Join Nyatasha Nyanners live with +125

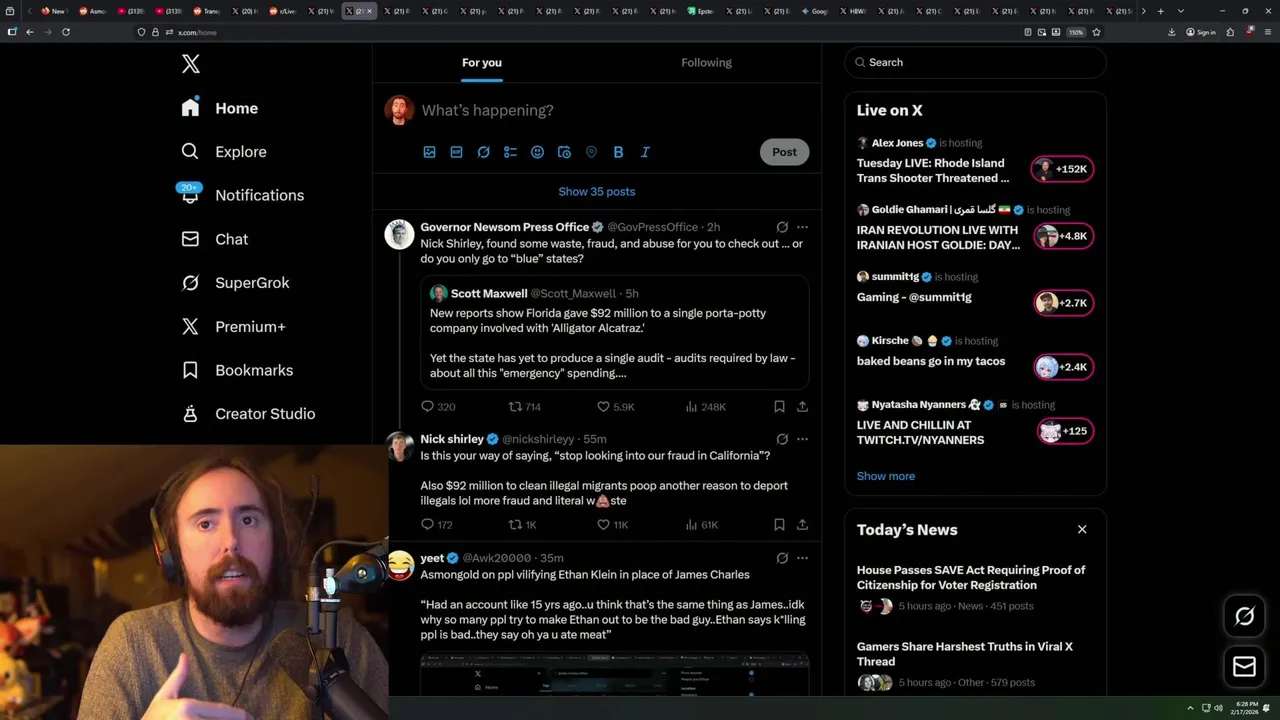point(1065,431)
